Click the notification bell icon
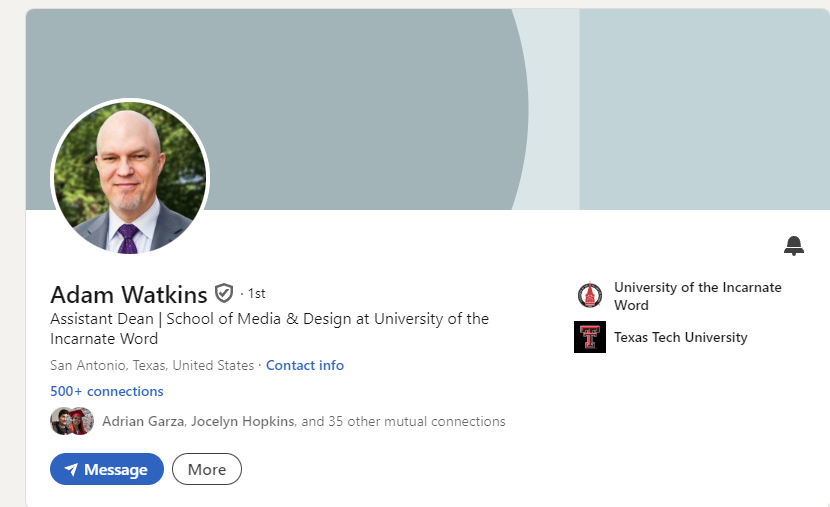Image resolution: width=830 pixels, height=507 pixels. (793, 246)
